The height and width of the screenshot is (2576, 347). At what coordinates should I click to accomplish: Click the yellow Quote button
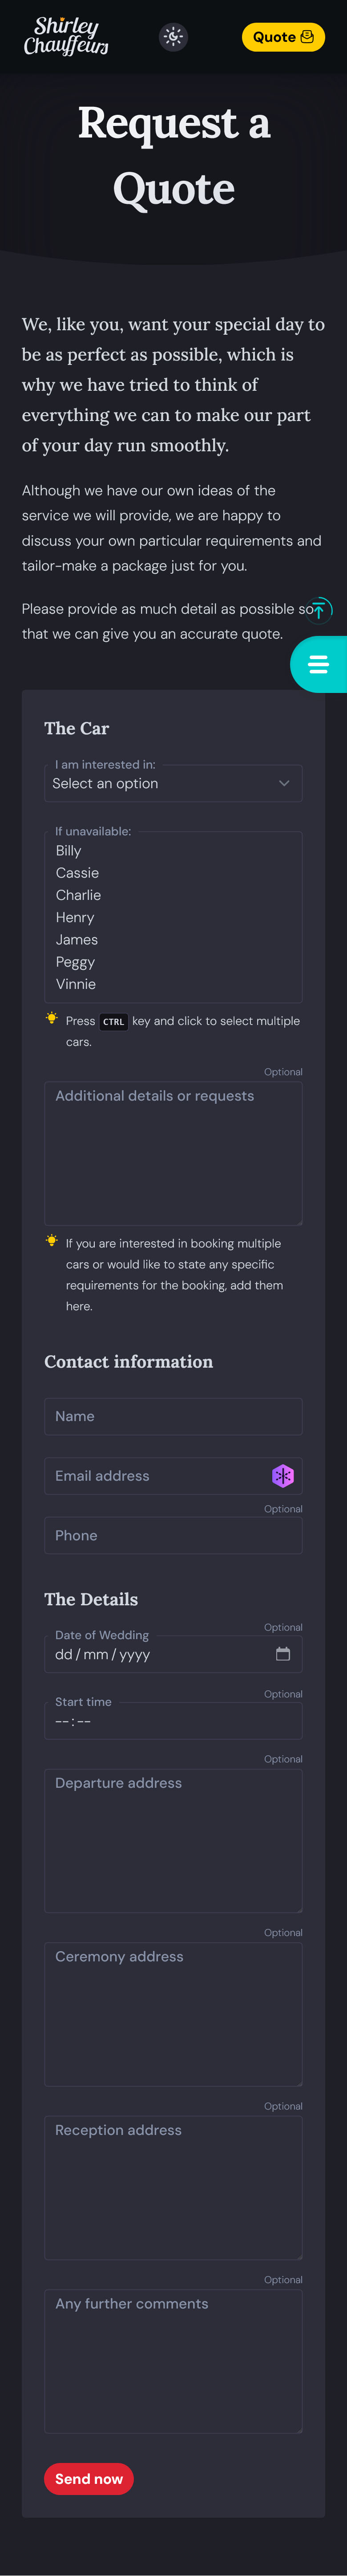pos(283,37)
